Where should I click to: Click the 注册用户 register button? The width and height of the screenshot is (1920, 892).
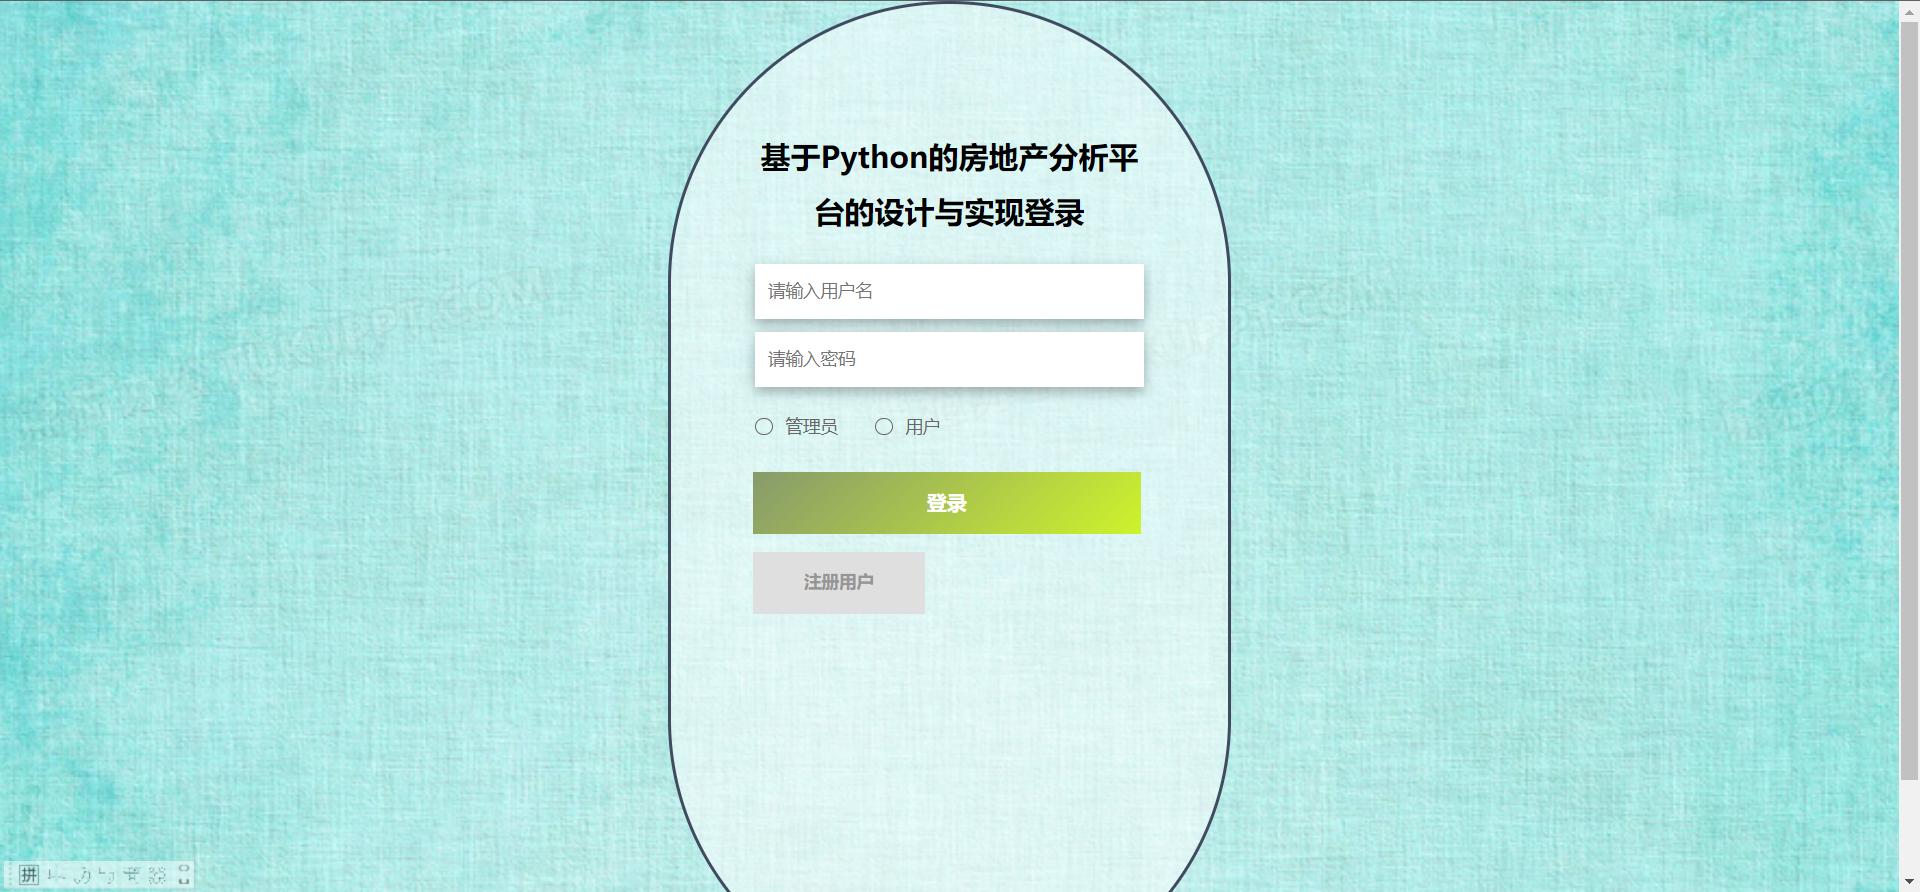point(839,582)
